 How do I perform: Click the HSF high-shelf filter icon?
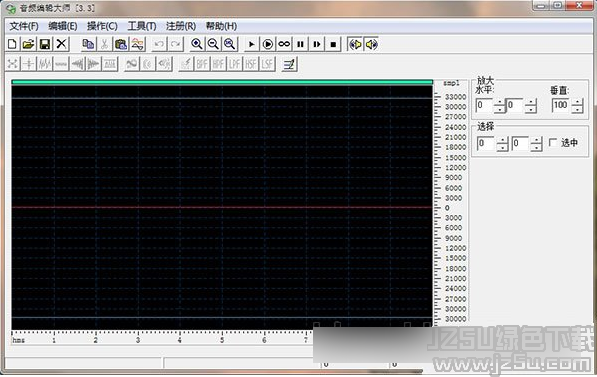(251, 64)
